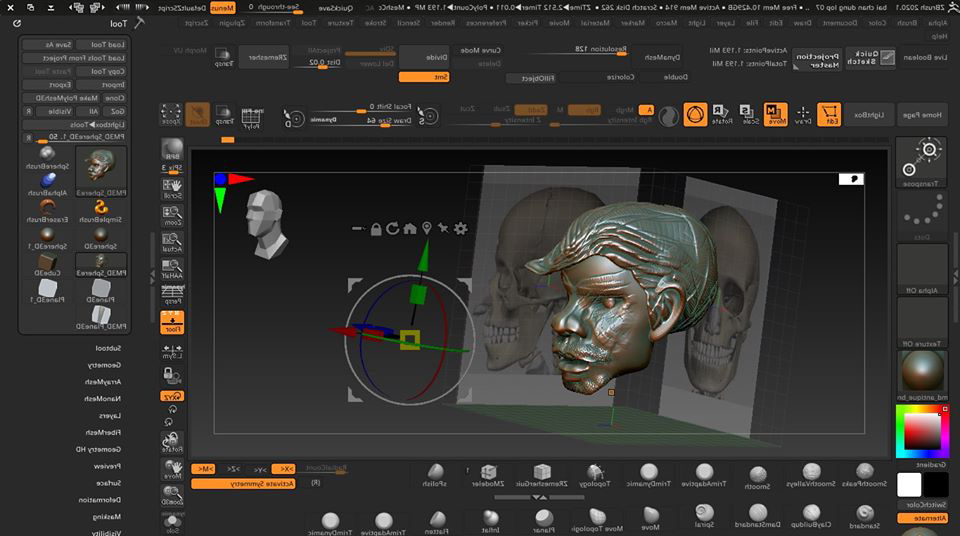Toggle the Gizmo 3D icon

click(x=695, y=115)
